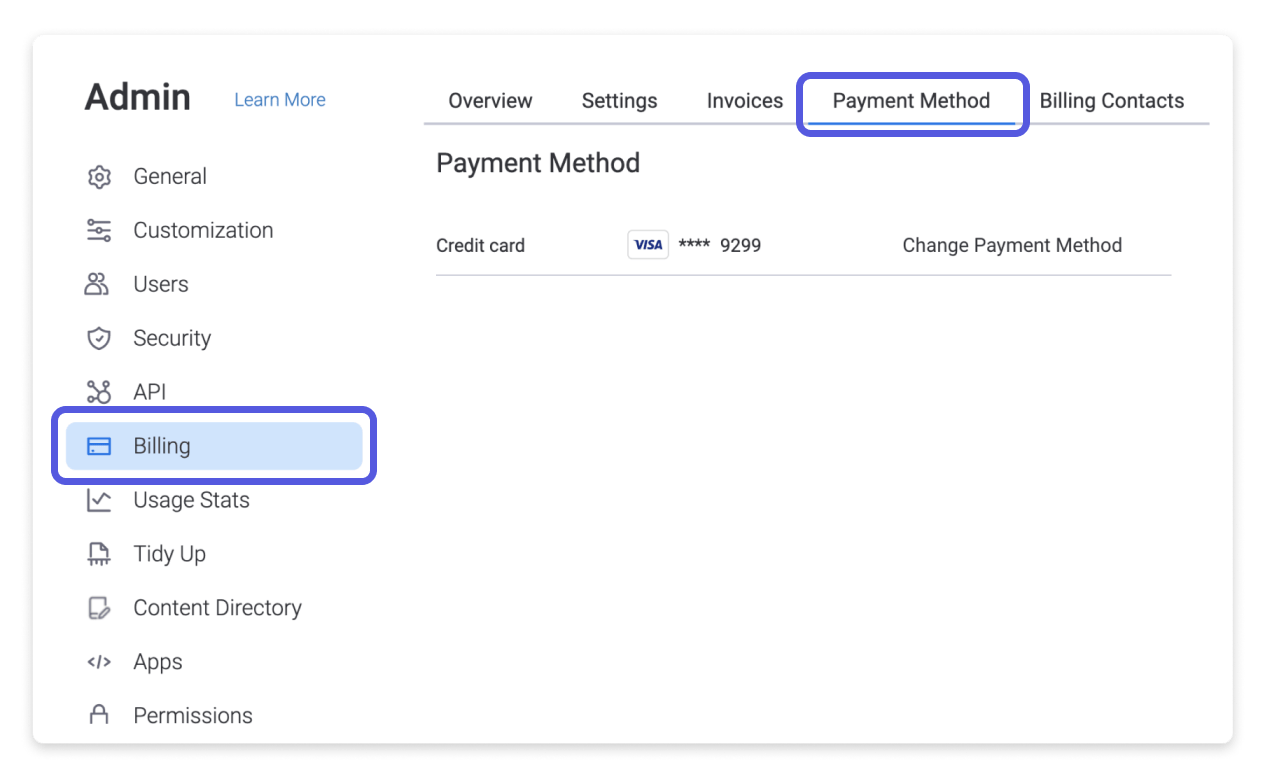Open the Invoices tab
1265x779 pixels.
(x=744, y=100)
